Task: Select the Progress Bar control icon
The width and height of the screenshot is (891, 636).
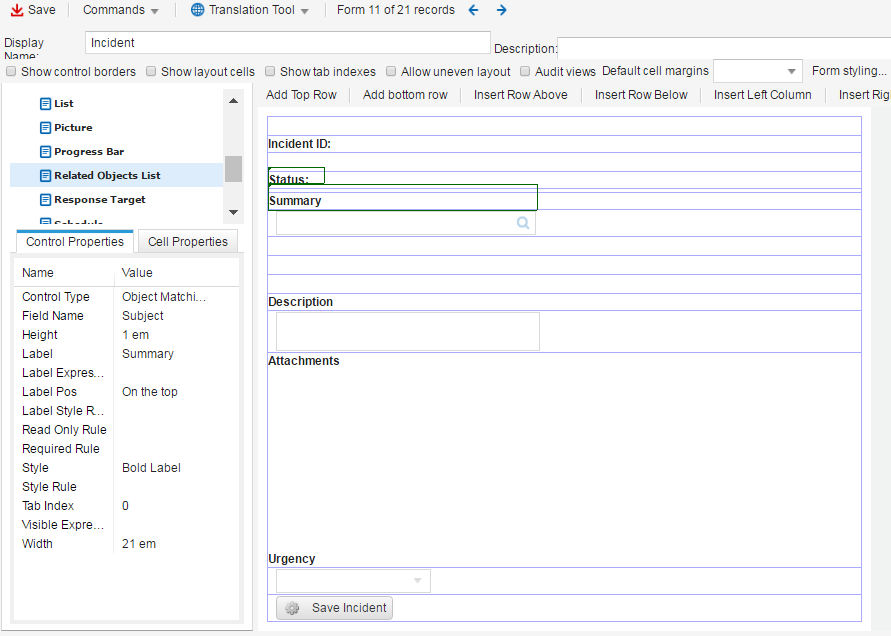Action: (x=45, y=152)
